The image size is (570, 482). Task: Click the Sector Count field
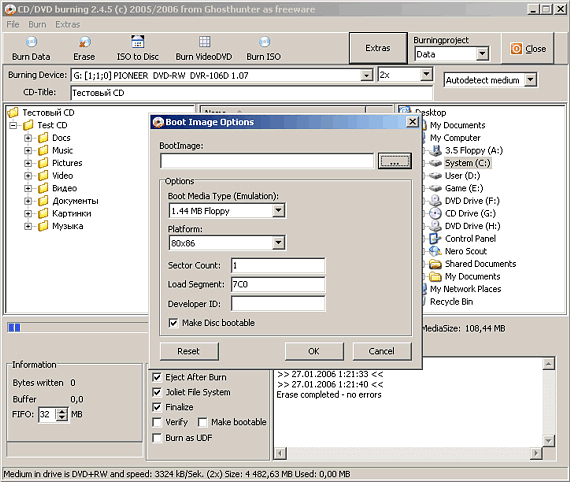click(x=278, y=265)
